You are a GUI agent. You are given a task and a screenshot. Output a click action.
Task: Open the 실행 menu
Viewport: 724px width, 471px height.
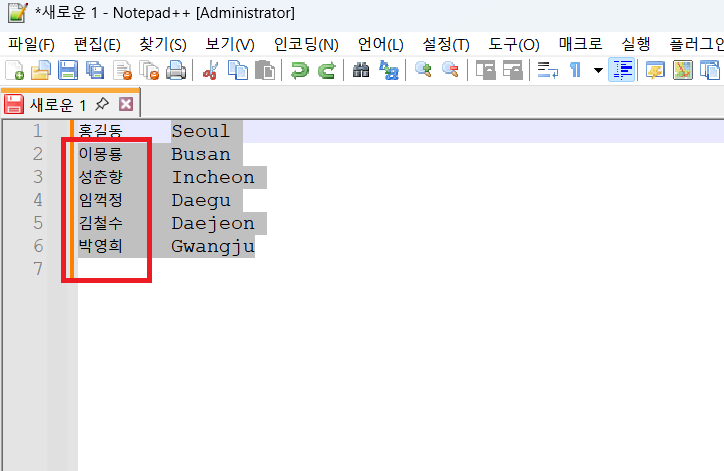(636, 44)
